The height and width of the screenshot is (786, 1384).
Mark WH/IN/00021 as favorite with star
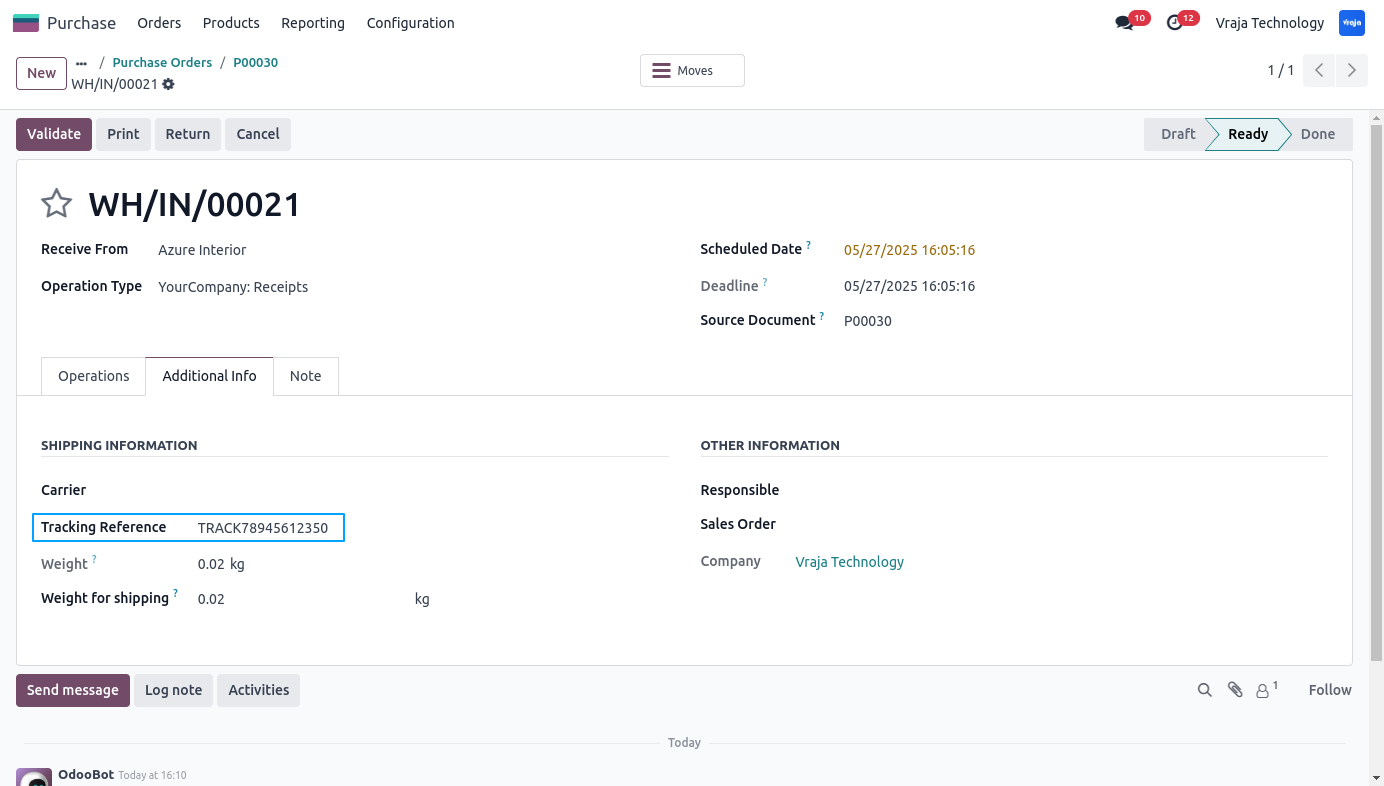[57, 204]
